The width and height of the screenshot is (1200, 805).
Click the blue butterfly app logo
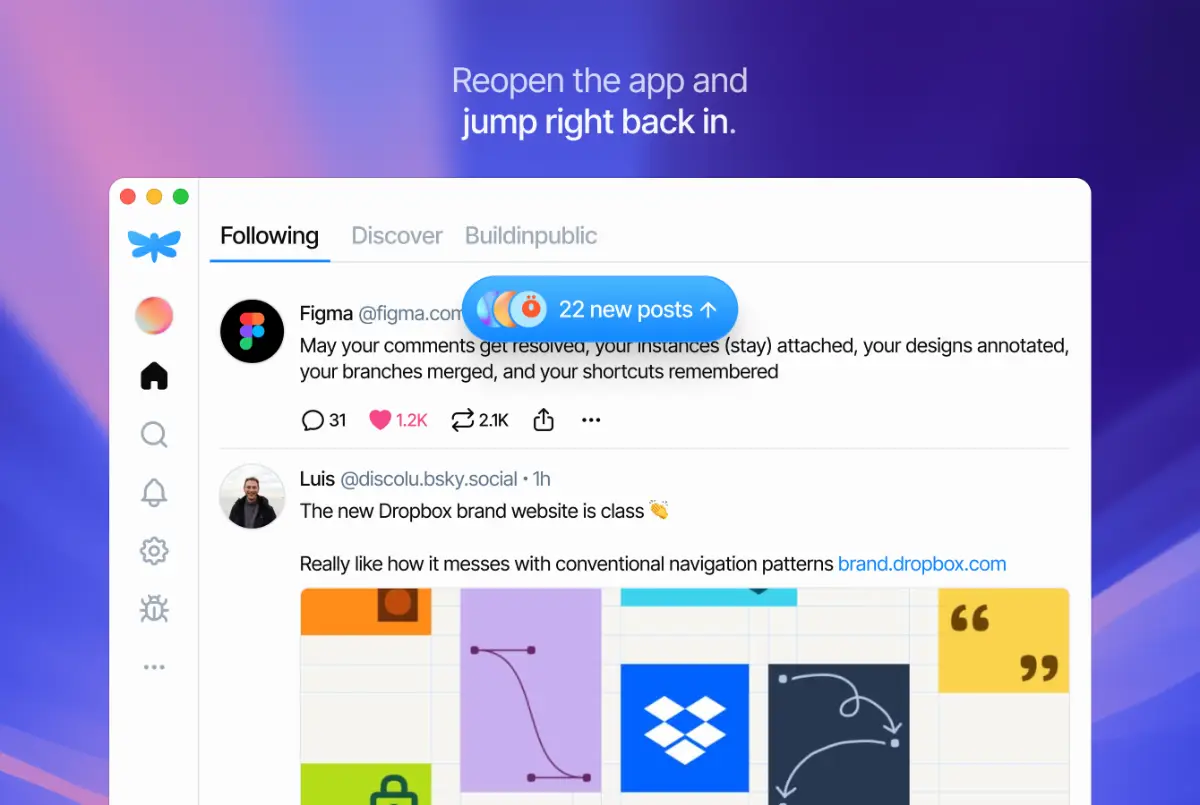[154, 245]
